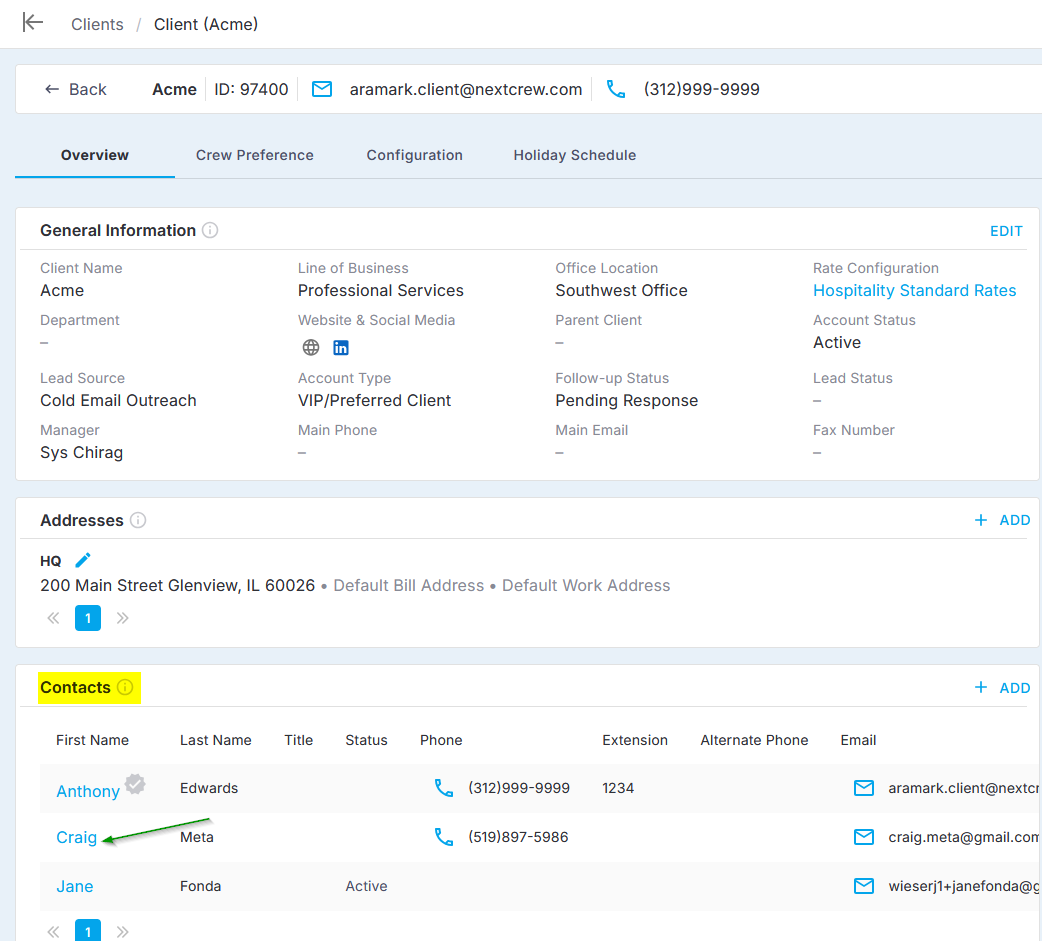1042x941 pixels.
Task: Click the header phone icon
Action: [616, 89]
